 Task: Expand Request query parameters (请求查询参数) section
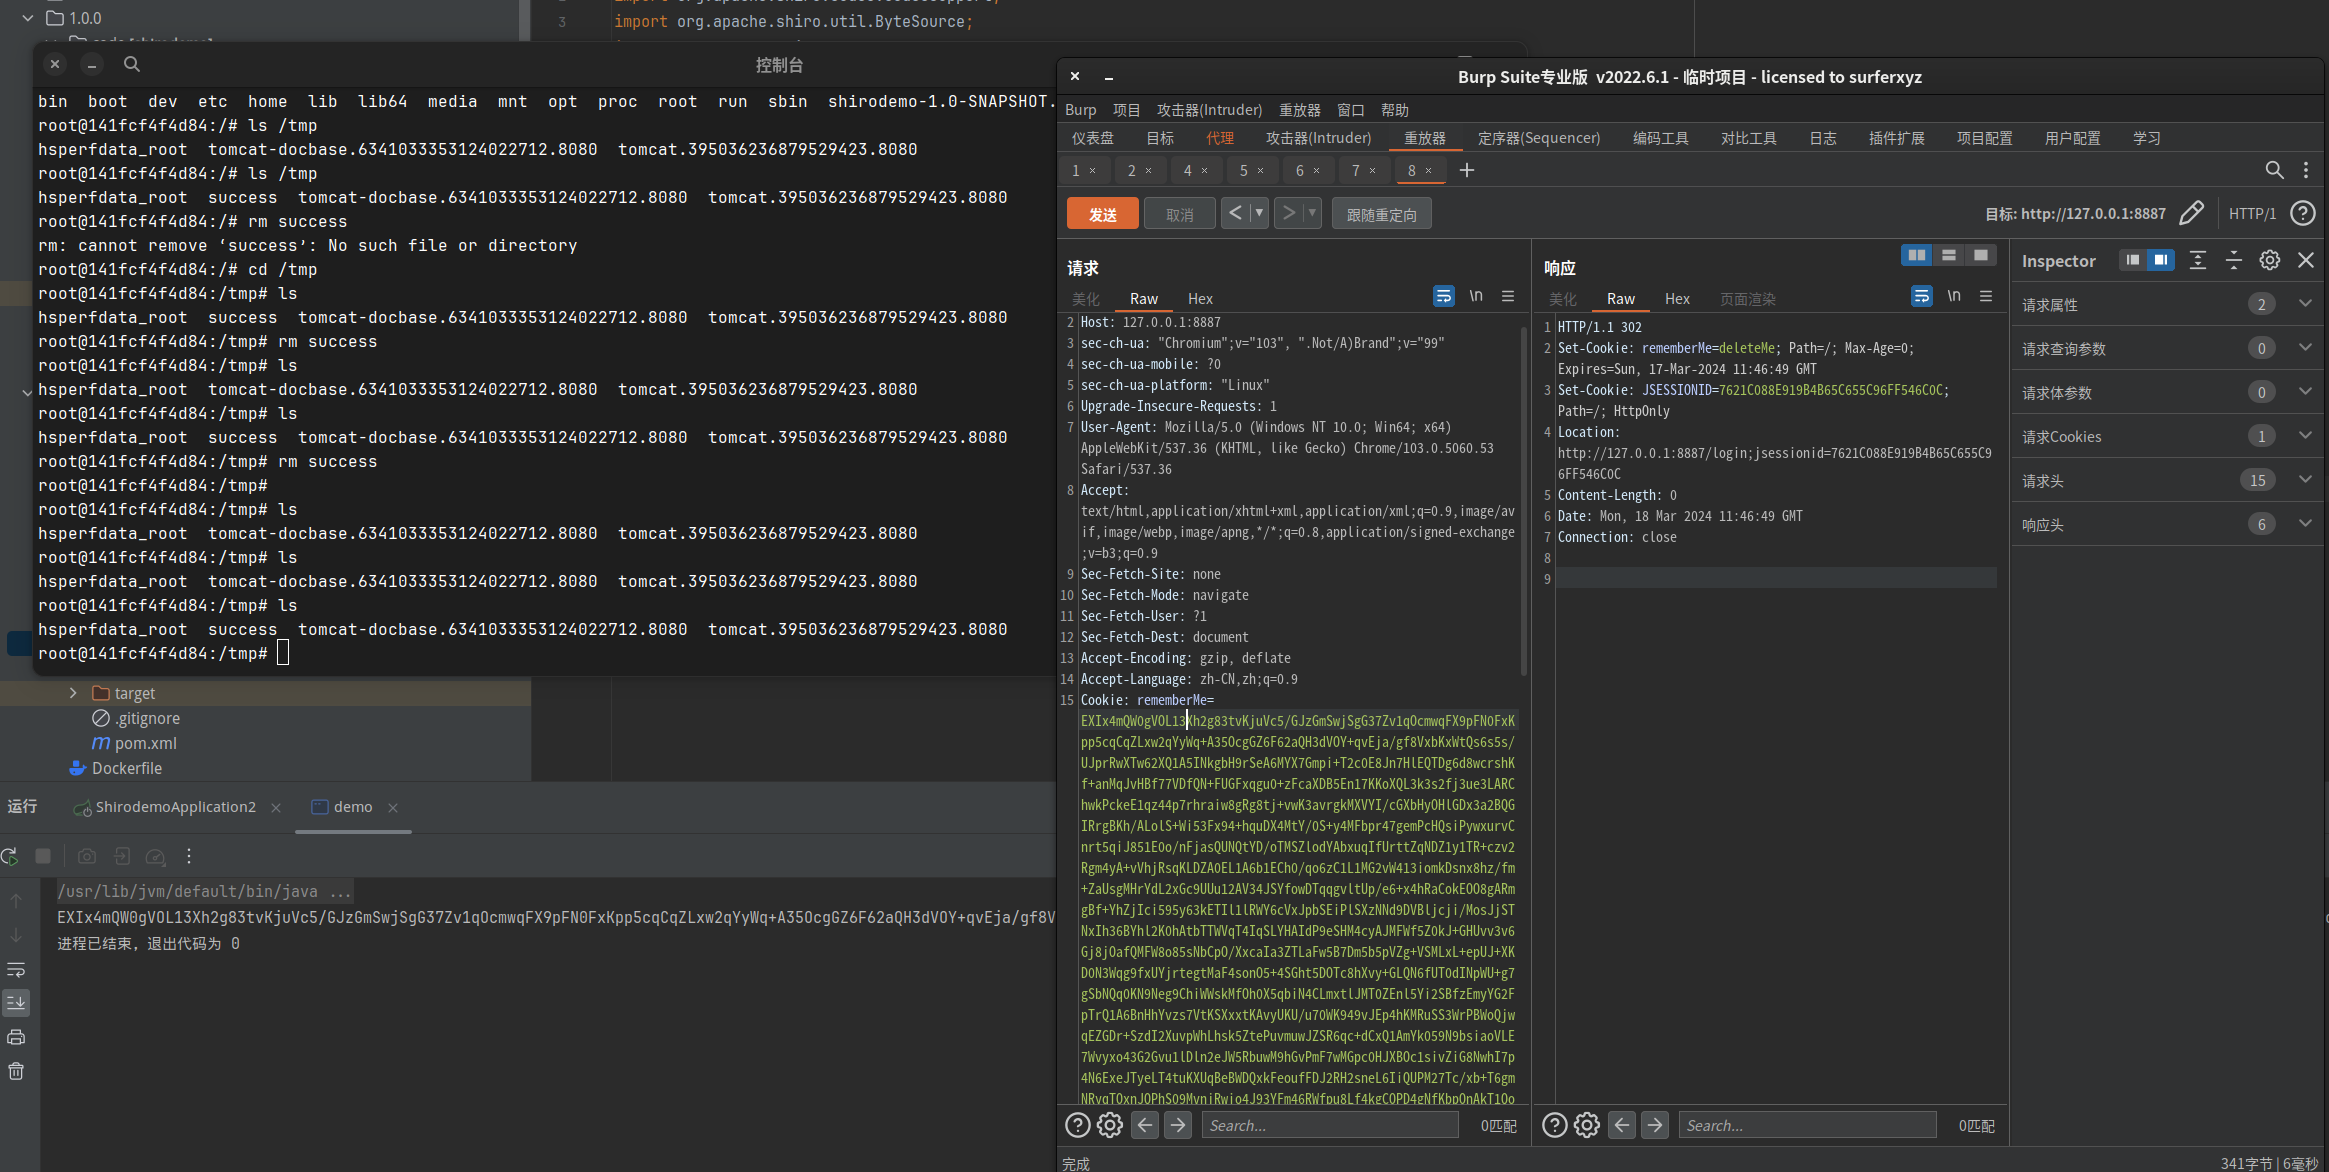pos(2166,348)
